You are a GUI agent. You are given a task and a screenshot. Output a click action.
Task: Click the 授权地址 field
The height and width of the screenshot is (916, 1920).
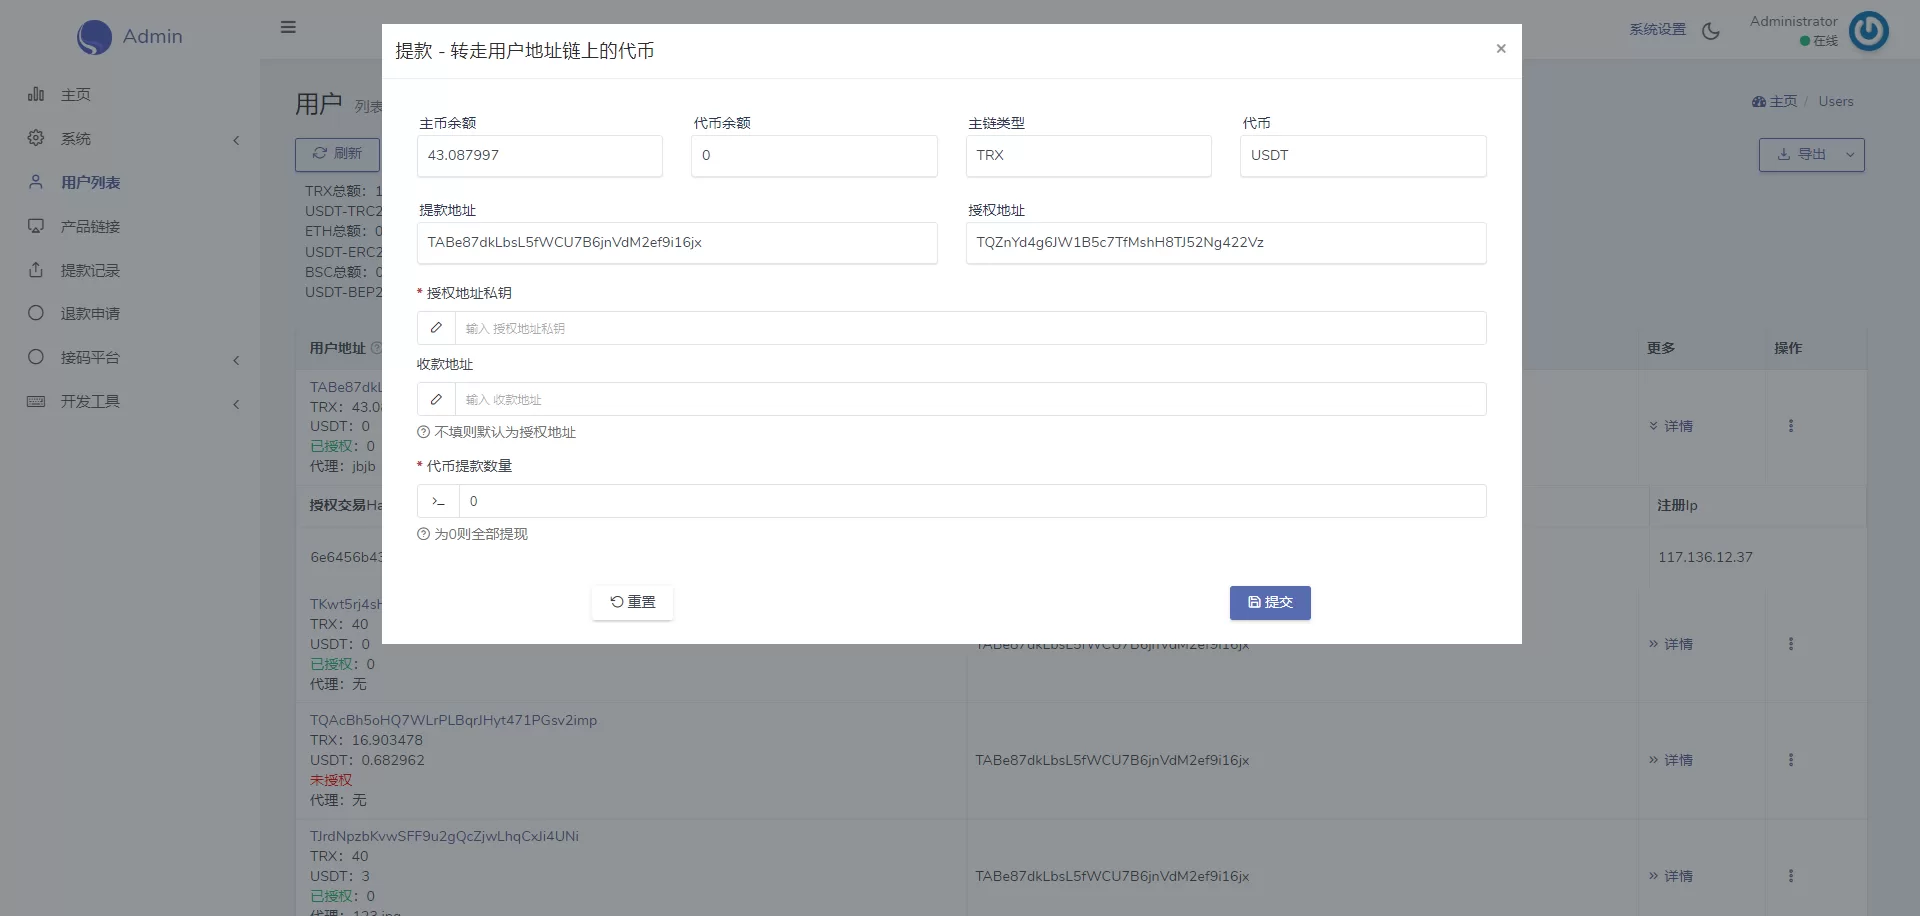[x=1226, y=243]
